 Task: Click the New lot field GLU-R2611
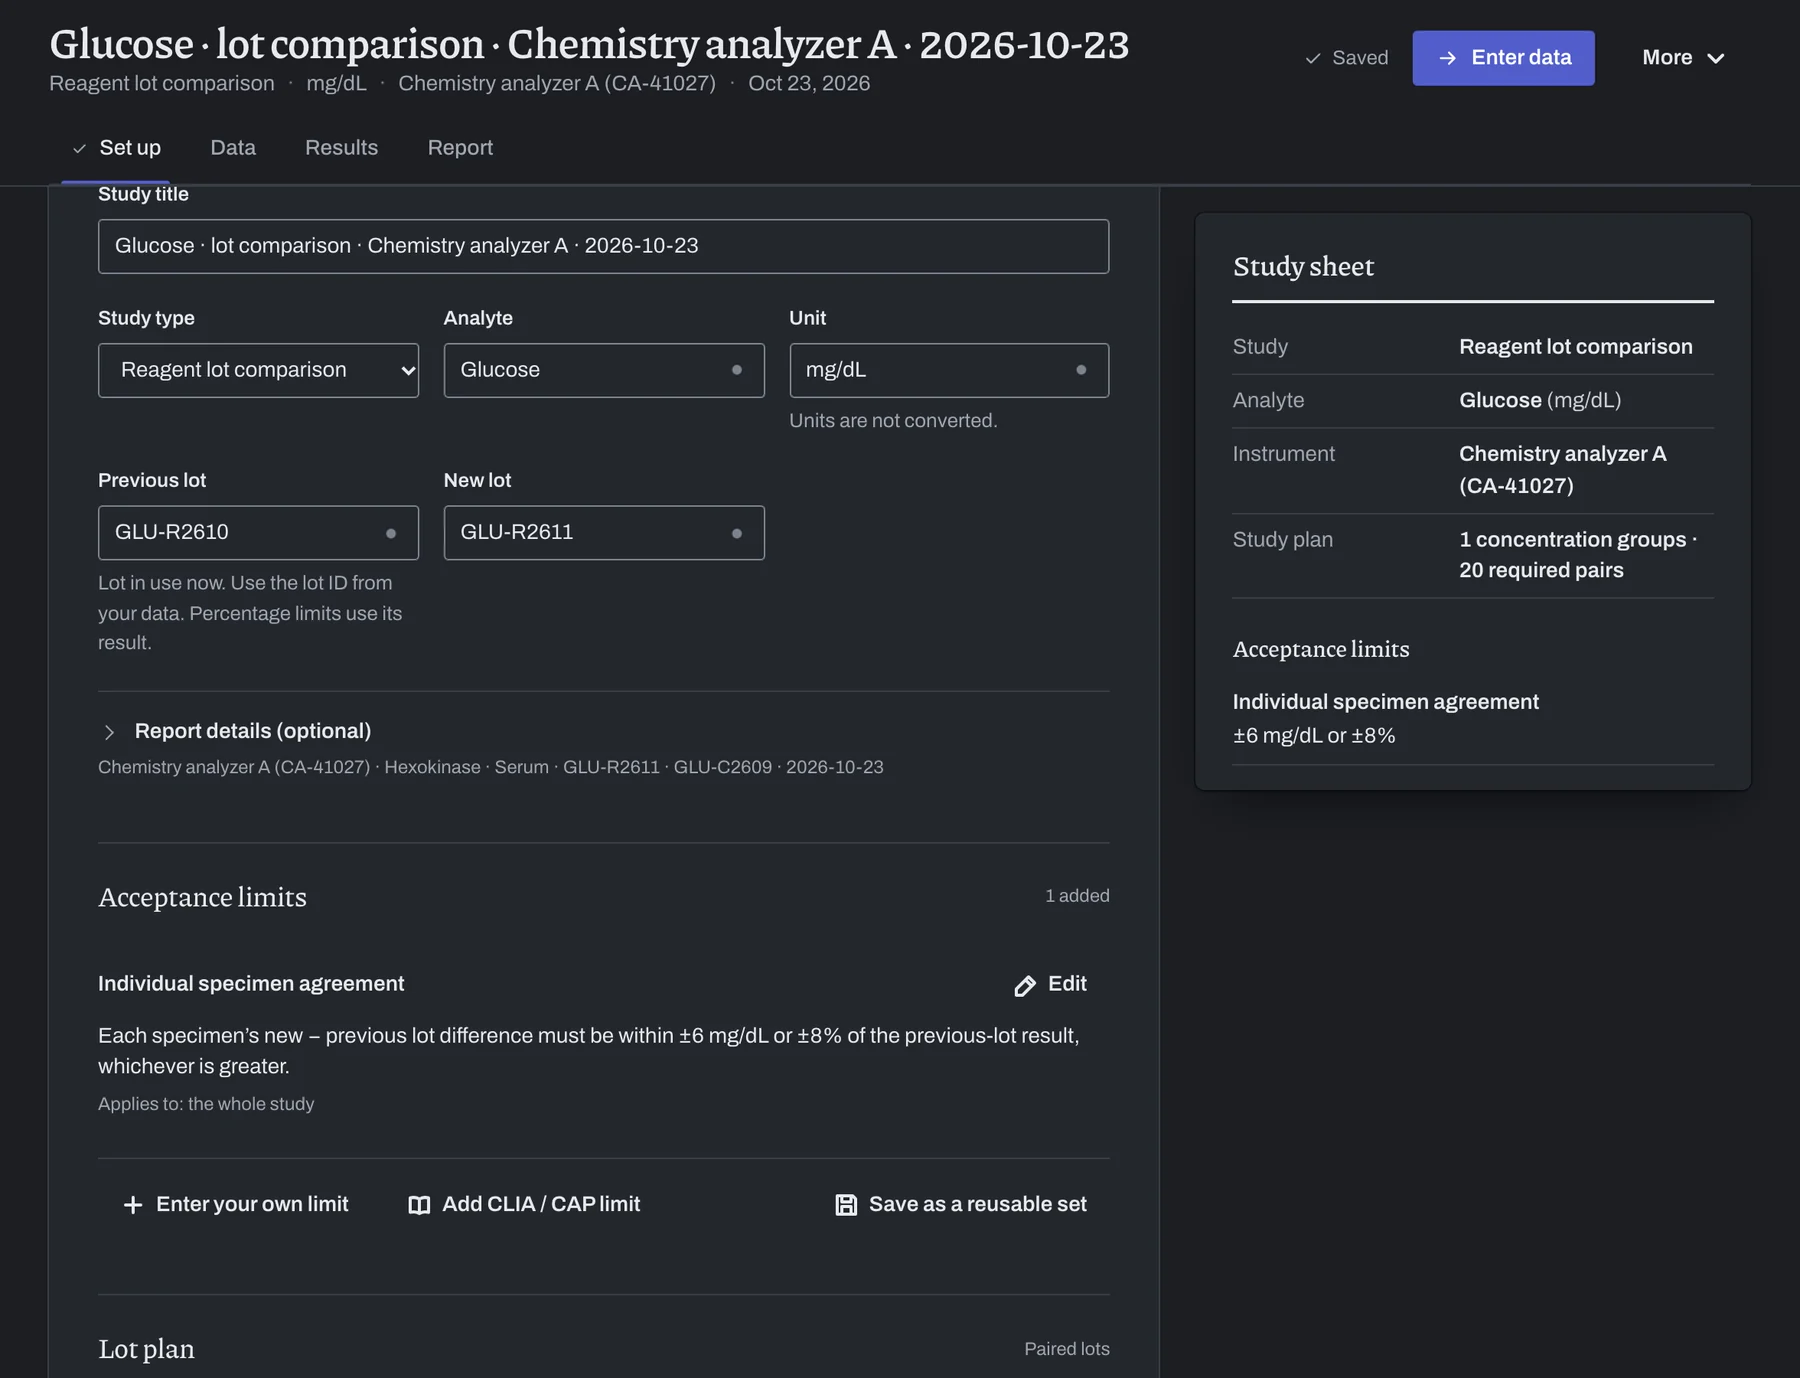(x=604, y=533)
